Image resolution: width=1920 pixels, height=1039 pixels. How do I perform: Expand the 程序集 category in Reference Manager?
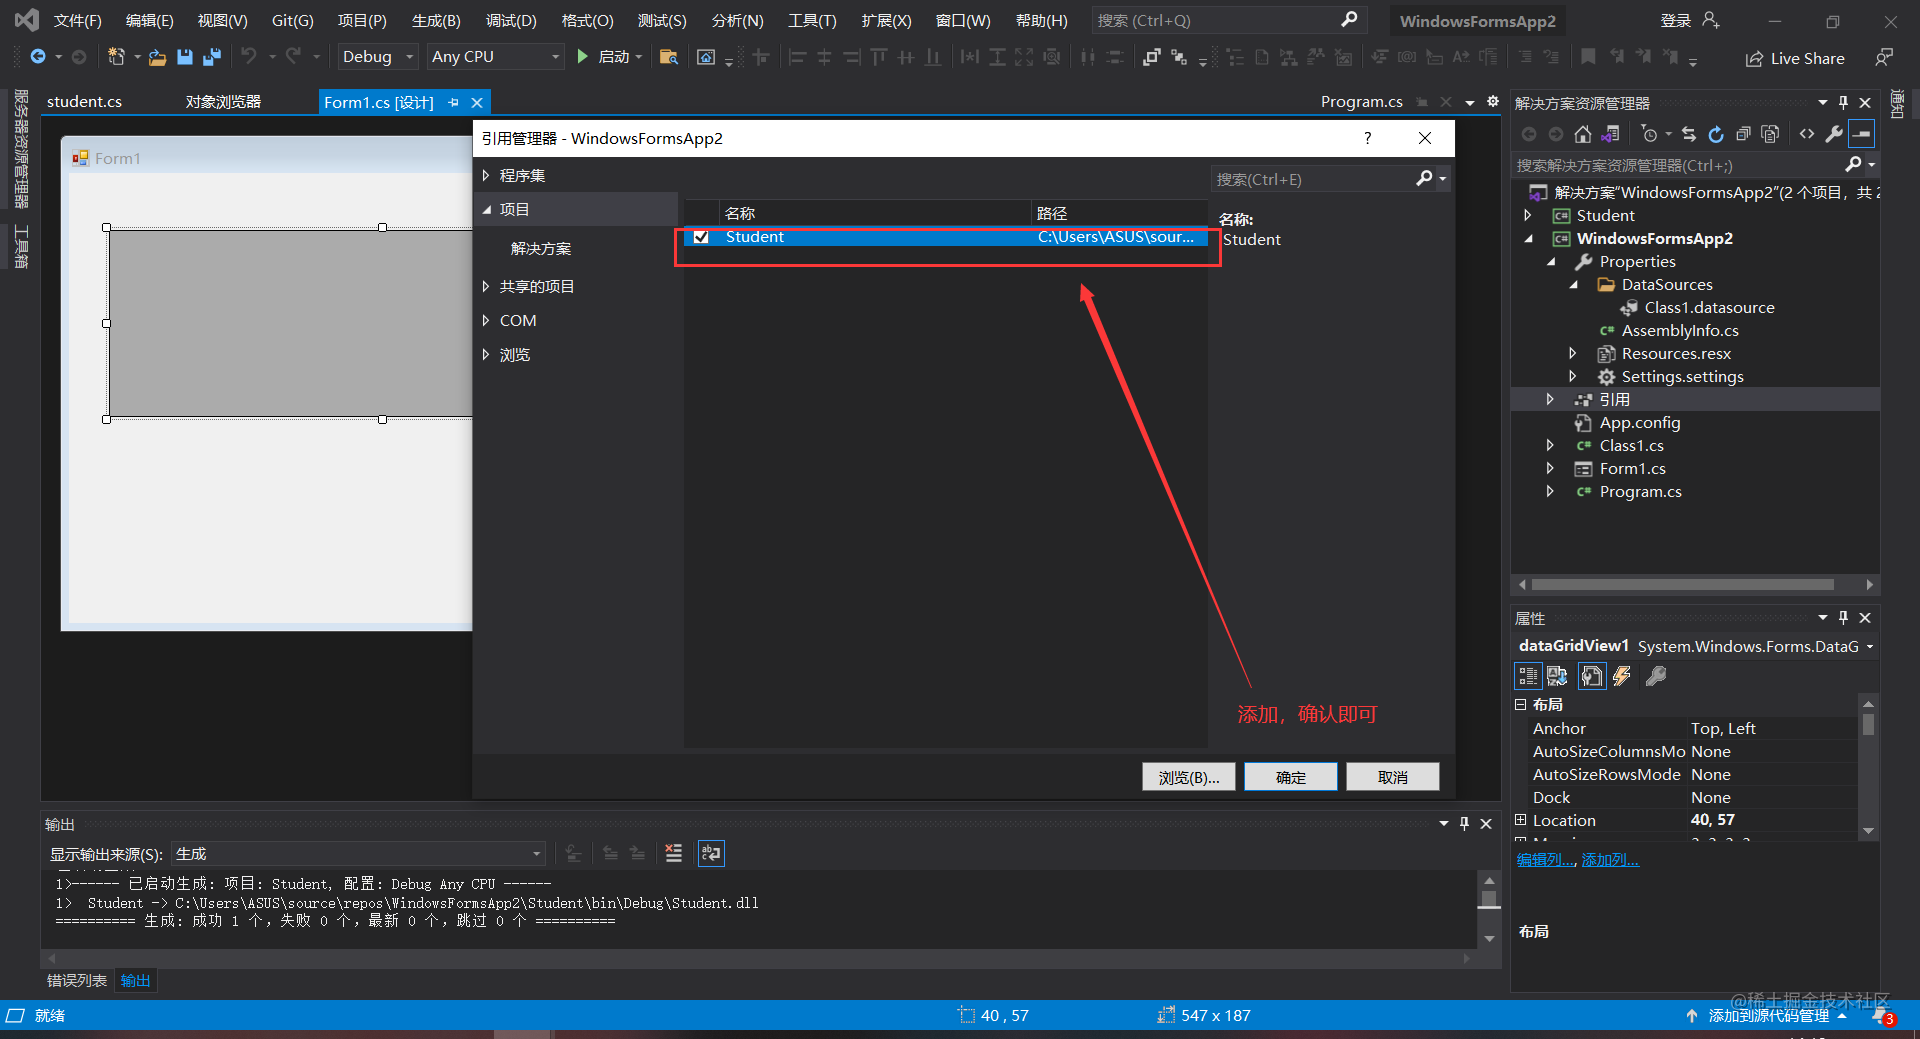pos(486,176)
